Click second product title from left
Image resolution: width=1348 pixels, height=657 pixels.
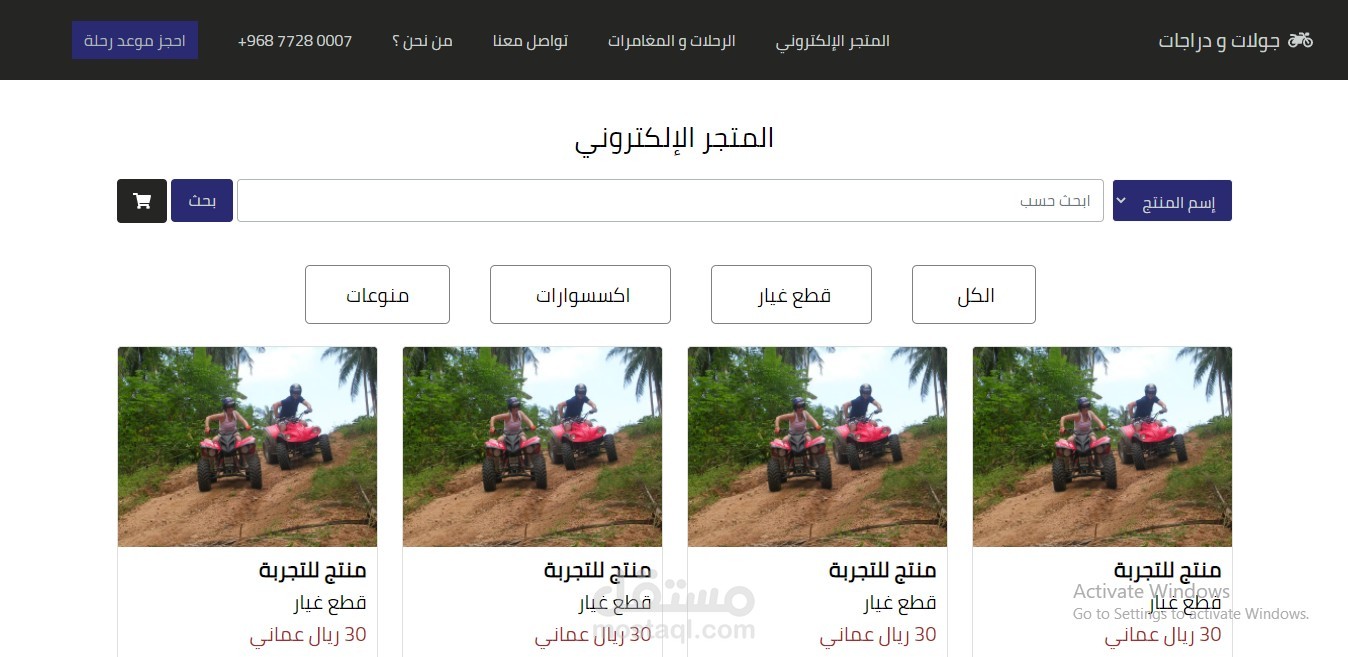click(x=598, y=570)
